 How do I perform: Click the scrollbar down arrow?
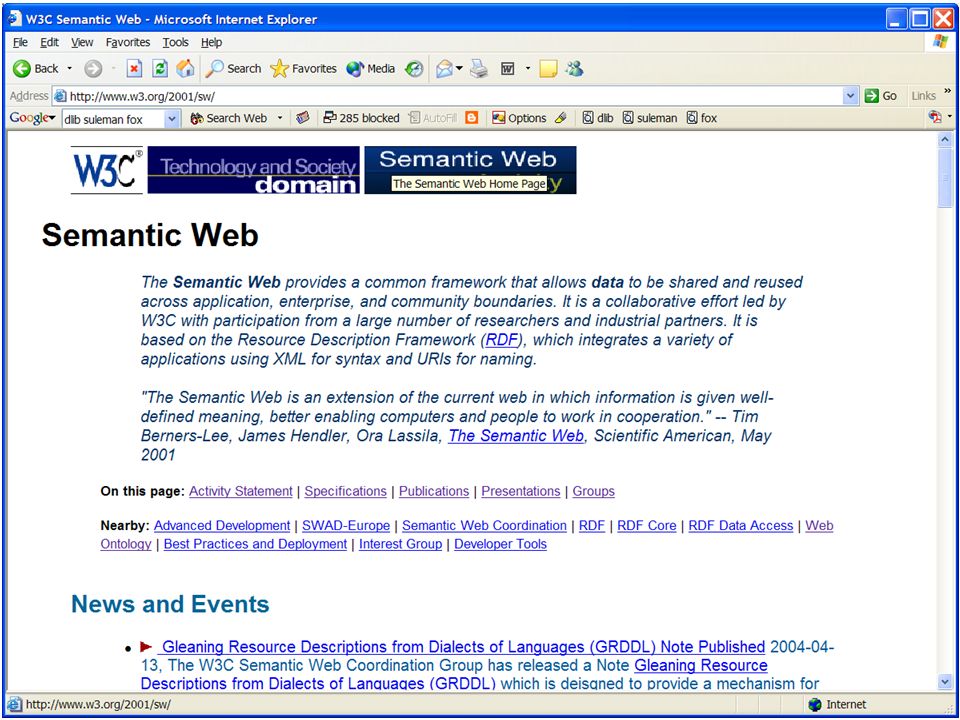tap(944, 681)
